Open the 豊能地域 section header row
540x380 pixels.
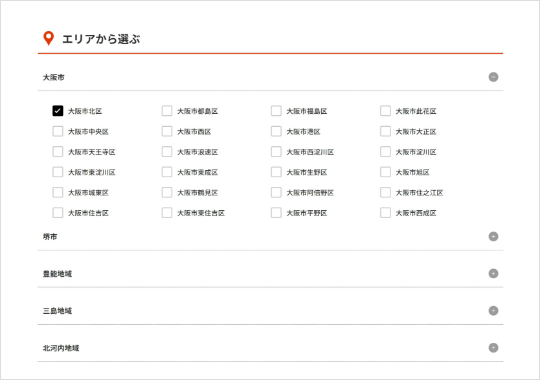[x=270, y=274]
